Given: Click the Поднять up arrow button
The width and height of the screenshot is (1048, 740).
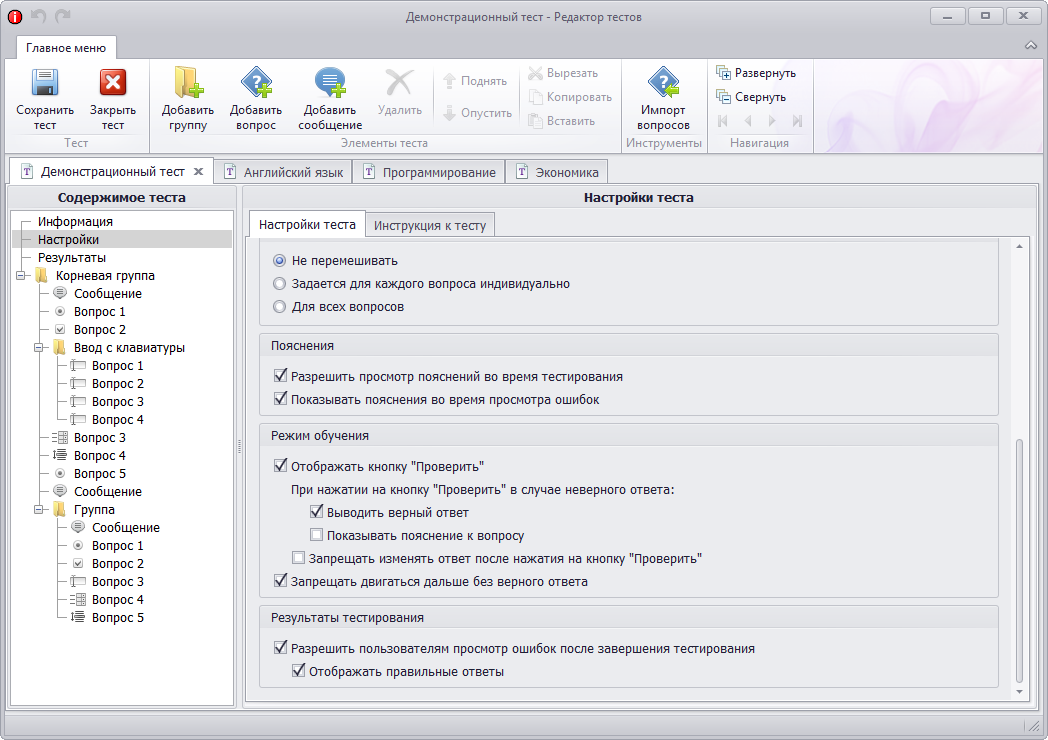Looking at the screenshot, I should (475, 81).
